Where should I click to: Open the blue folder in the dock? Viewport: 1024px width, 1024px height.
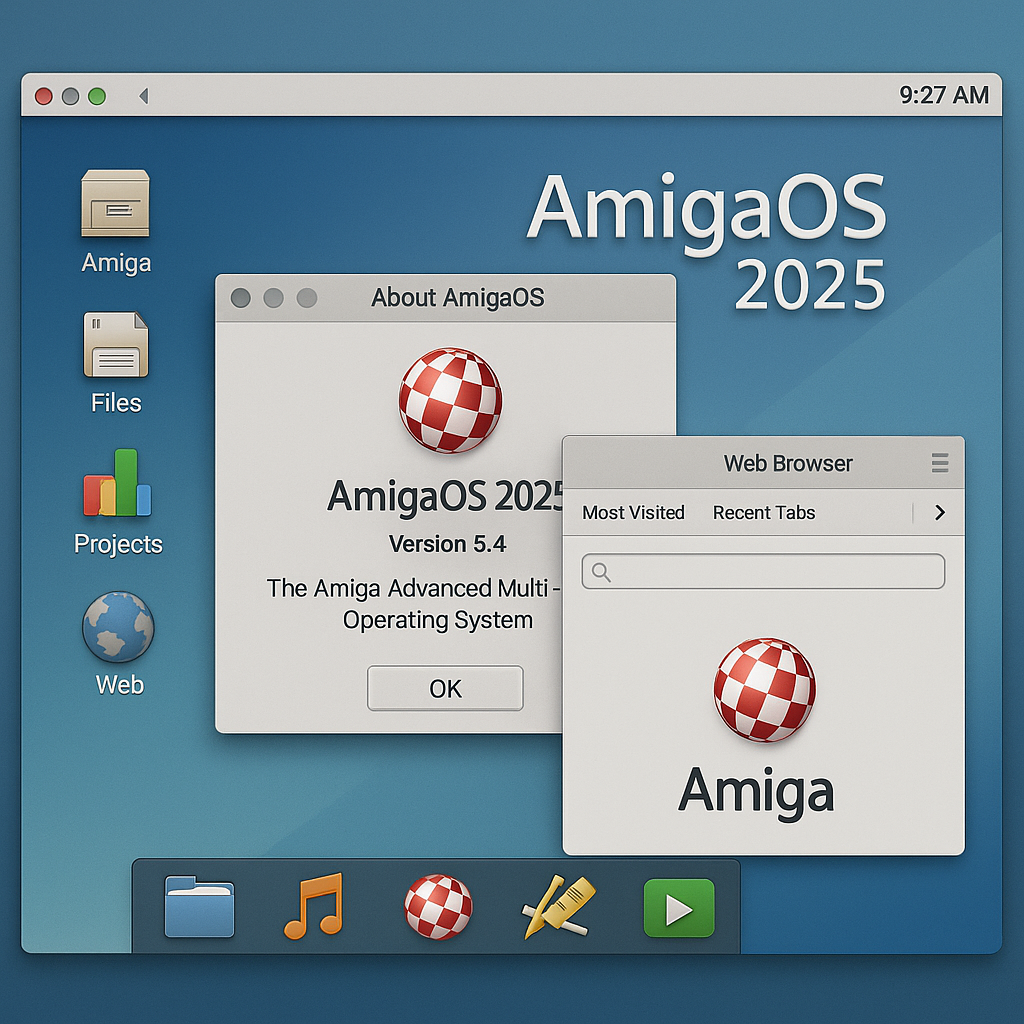199,906
